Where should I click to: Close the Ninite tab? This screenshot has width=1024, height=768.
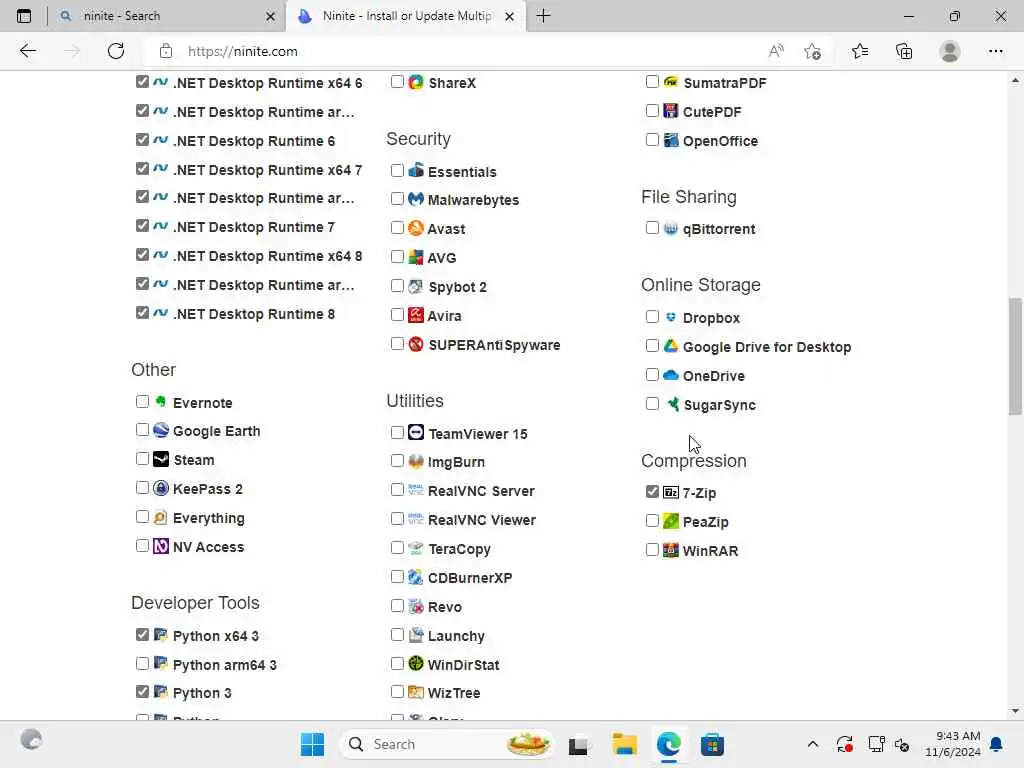pos(509,16)
